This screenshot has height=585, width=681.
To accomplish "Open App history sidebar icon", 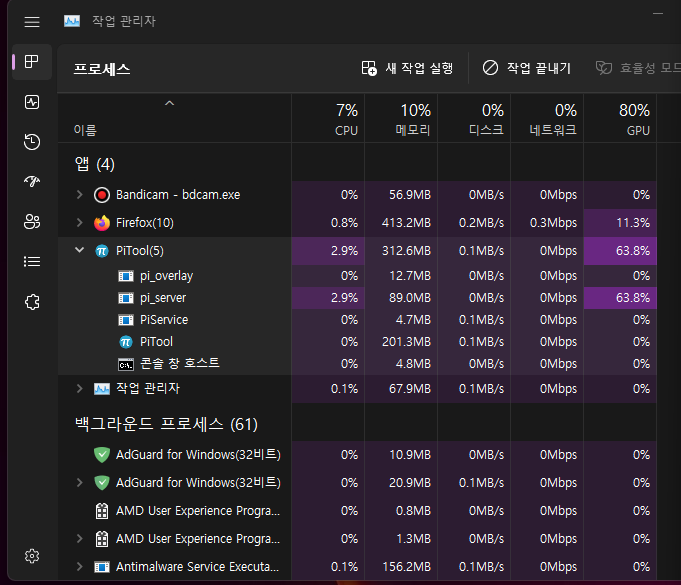I will click(x=32, y=142).
